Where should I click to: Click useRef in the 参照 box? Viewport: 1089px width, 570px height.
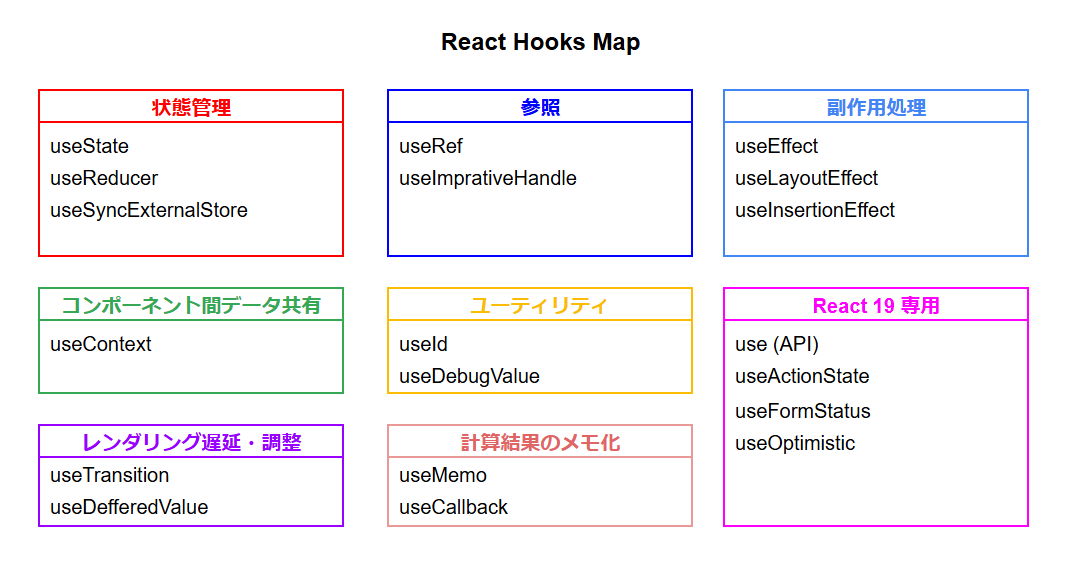coord(431,146)
